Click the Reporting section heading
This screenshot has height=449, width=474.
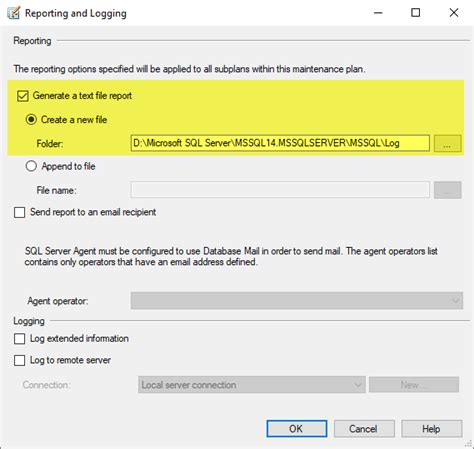(x=32, y=41)
